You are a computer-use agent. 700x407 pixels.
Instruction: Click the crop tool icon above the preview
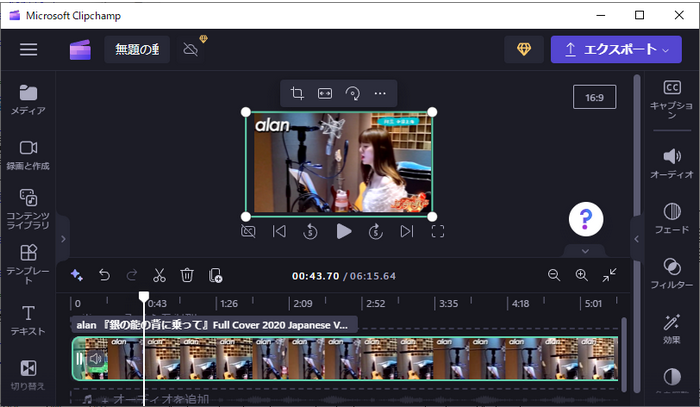[x=297, y=93]
